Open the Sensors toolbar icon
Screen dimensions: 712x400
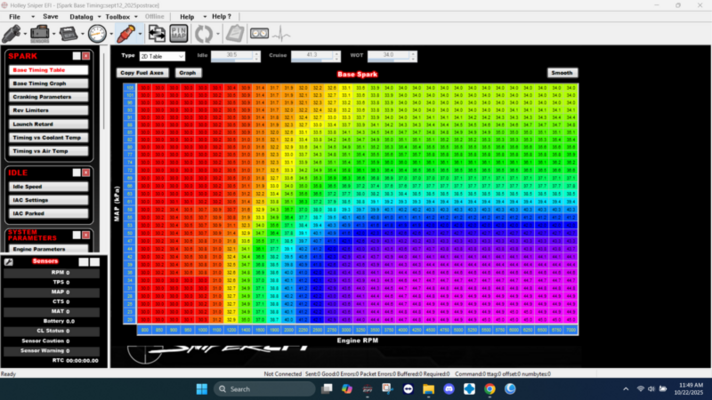[40, 34]
